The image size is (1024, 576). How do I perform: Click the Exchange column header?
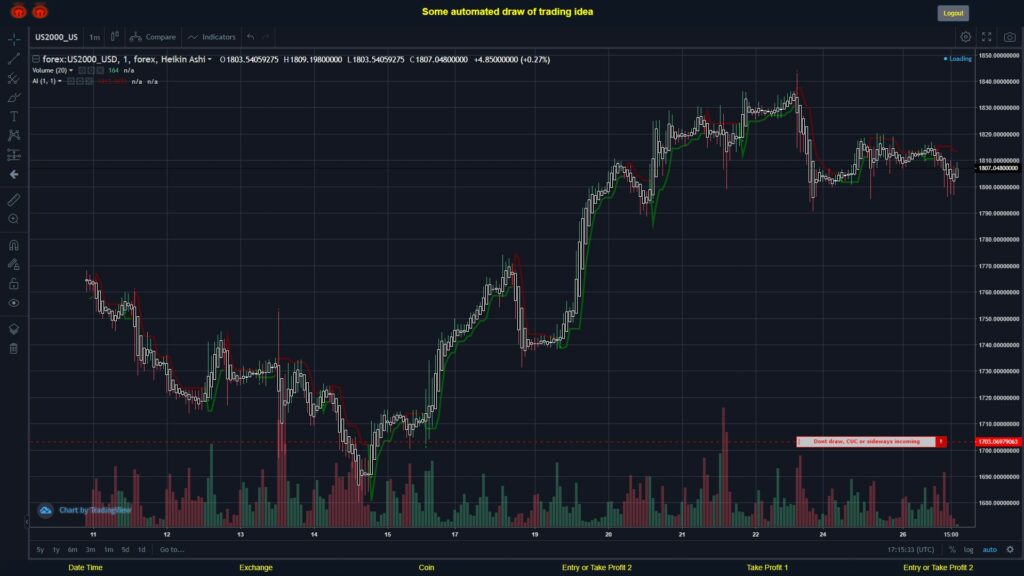point(256,568)
